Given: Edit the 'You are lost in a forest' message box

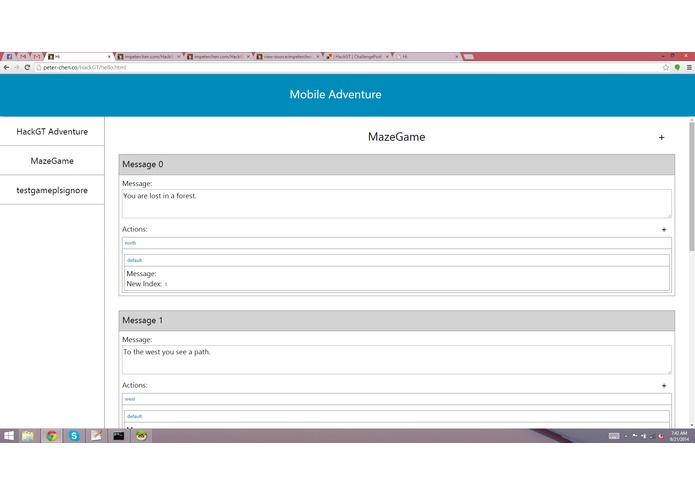Looking at the screenshot, I should 397,204.
